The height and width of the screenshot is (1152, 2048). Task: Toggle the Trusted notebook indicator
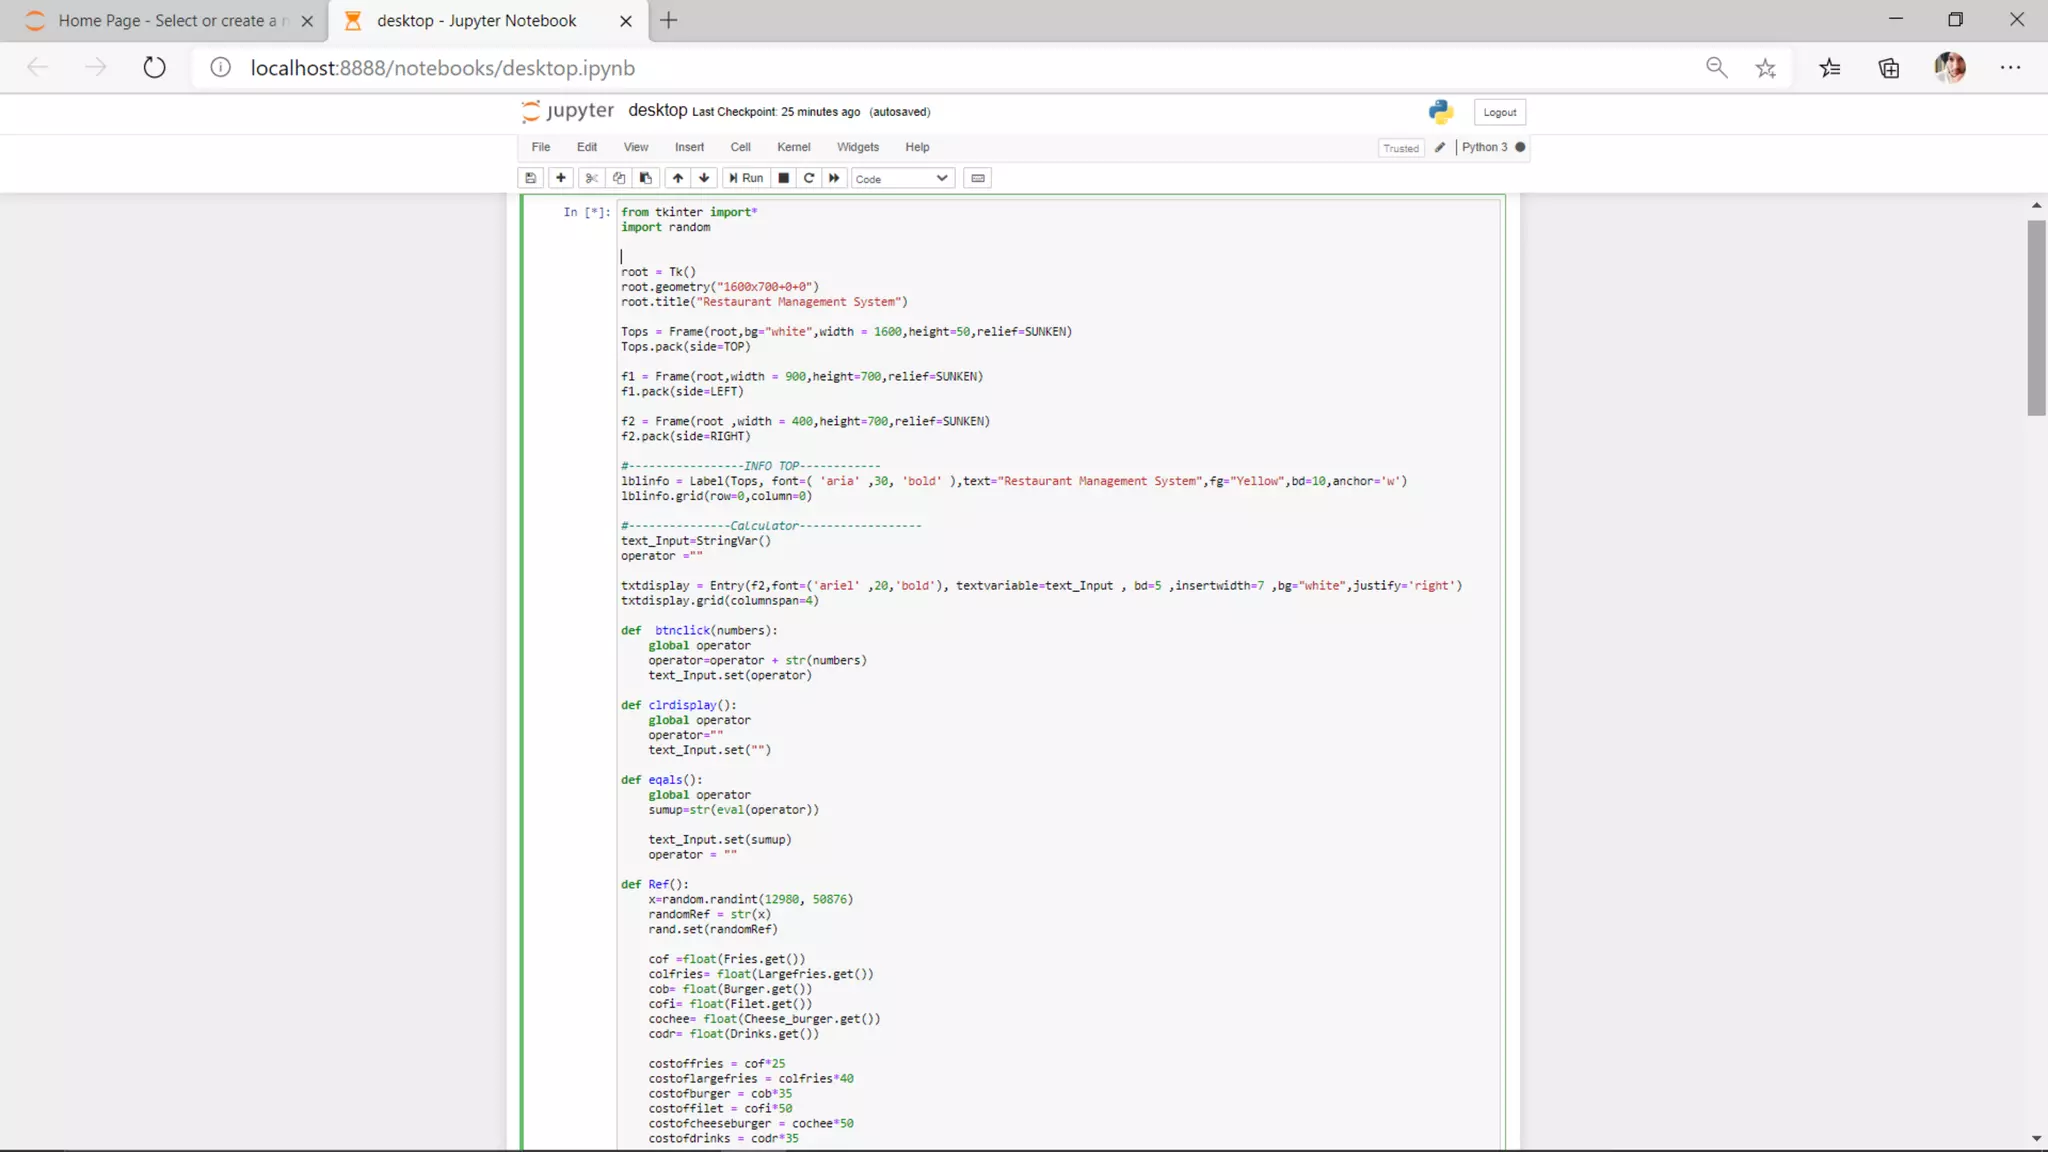point(1400,148)
